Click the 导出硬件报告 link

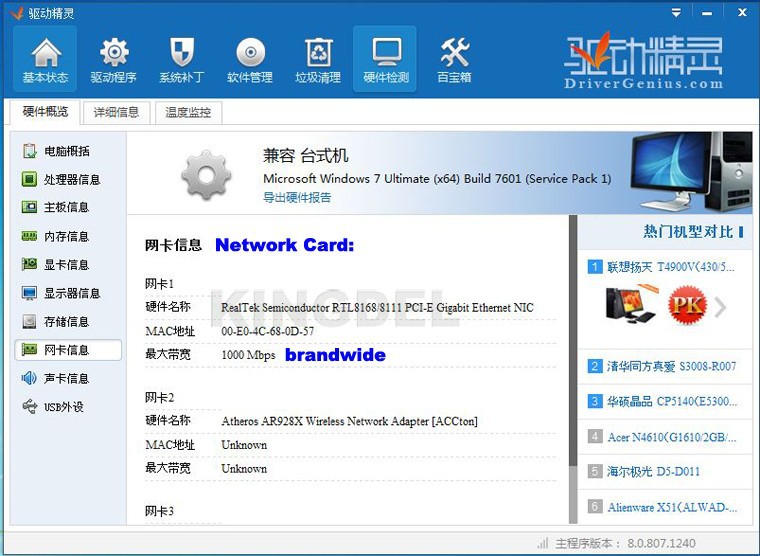297,197
